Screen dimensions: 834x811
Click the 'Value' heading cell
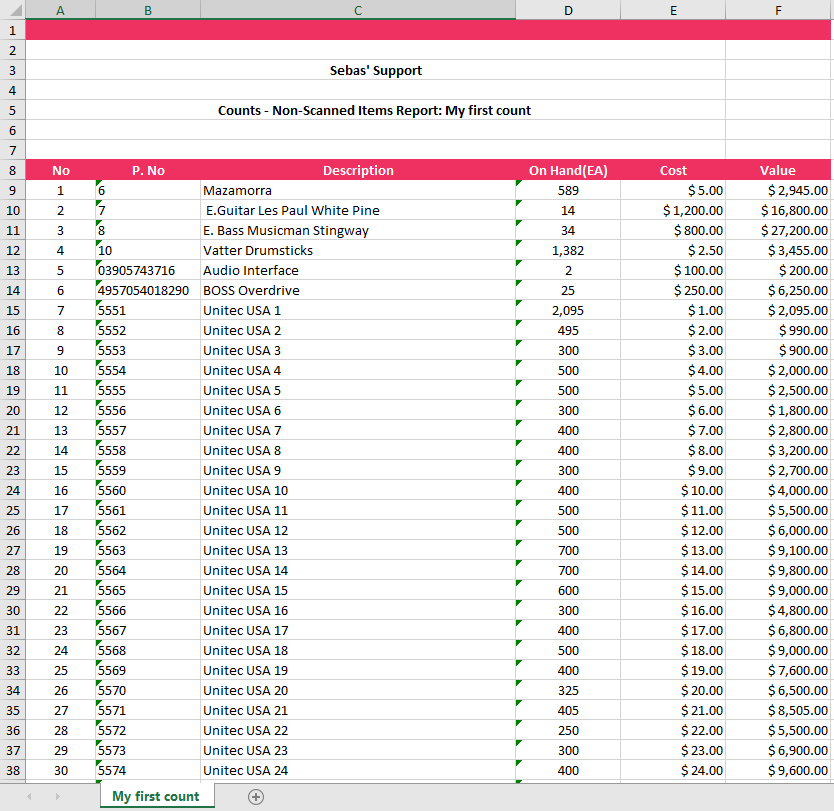[x=778, y=170]
